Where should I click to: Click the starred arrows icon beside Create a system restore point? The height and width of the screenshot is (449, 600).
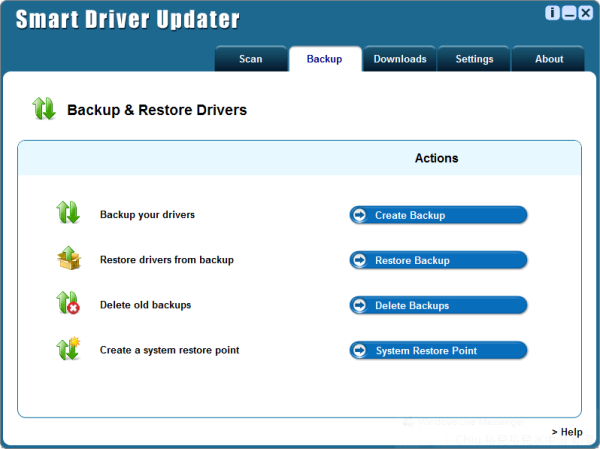coord(68,348)
